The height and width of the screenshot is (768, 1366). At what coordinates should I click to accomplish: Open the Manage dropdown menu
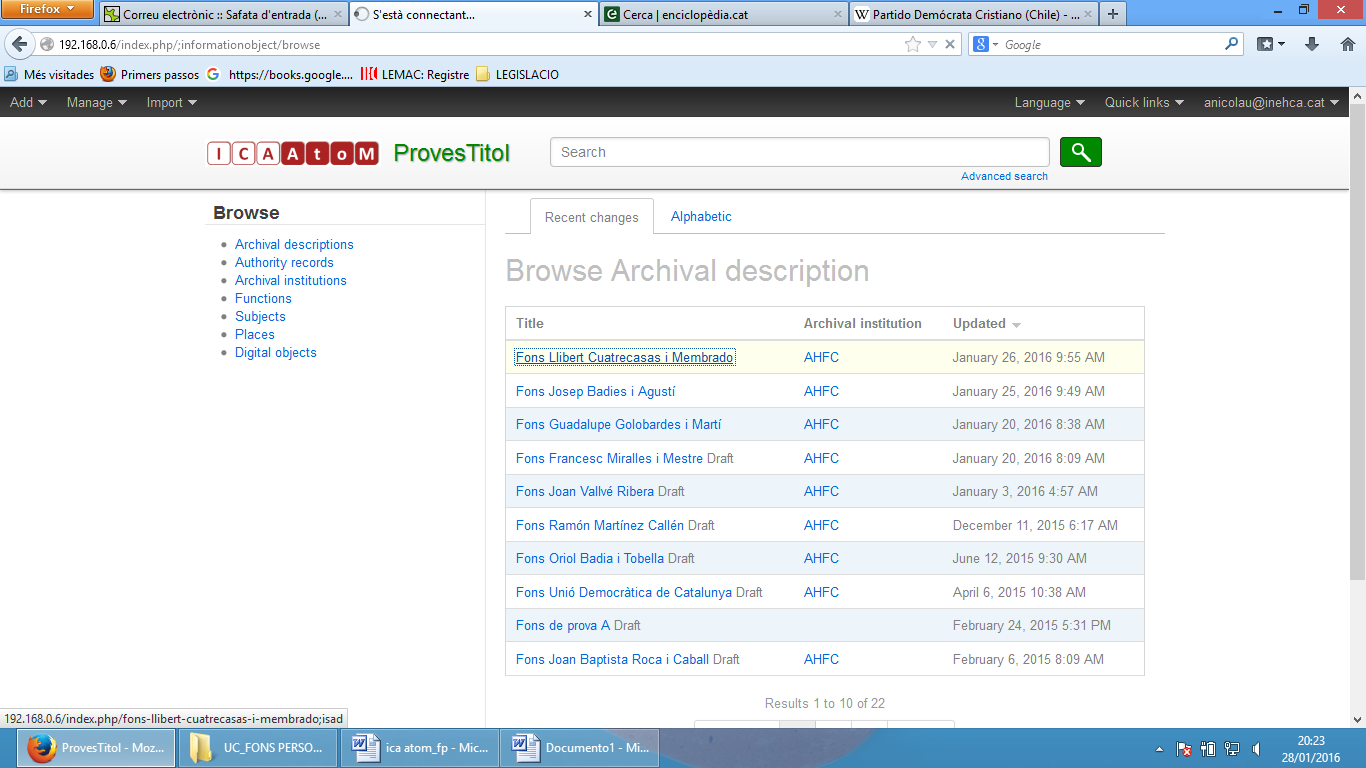(96, 102)
